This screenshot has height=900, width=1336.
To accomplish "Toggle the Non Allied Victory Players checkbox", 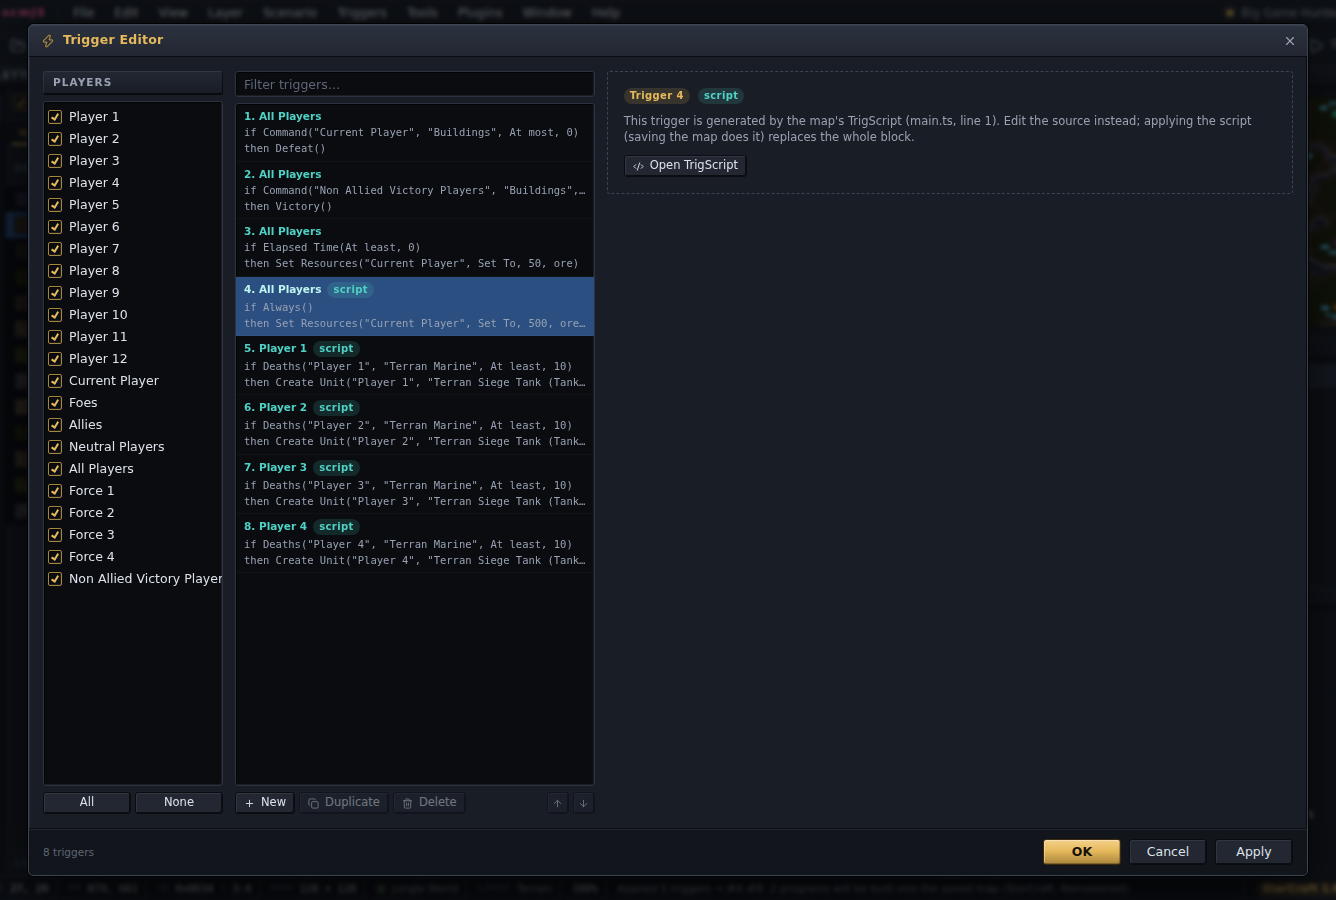I will click(x=55, y=579).
